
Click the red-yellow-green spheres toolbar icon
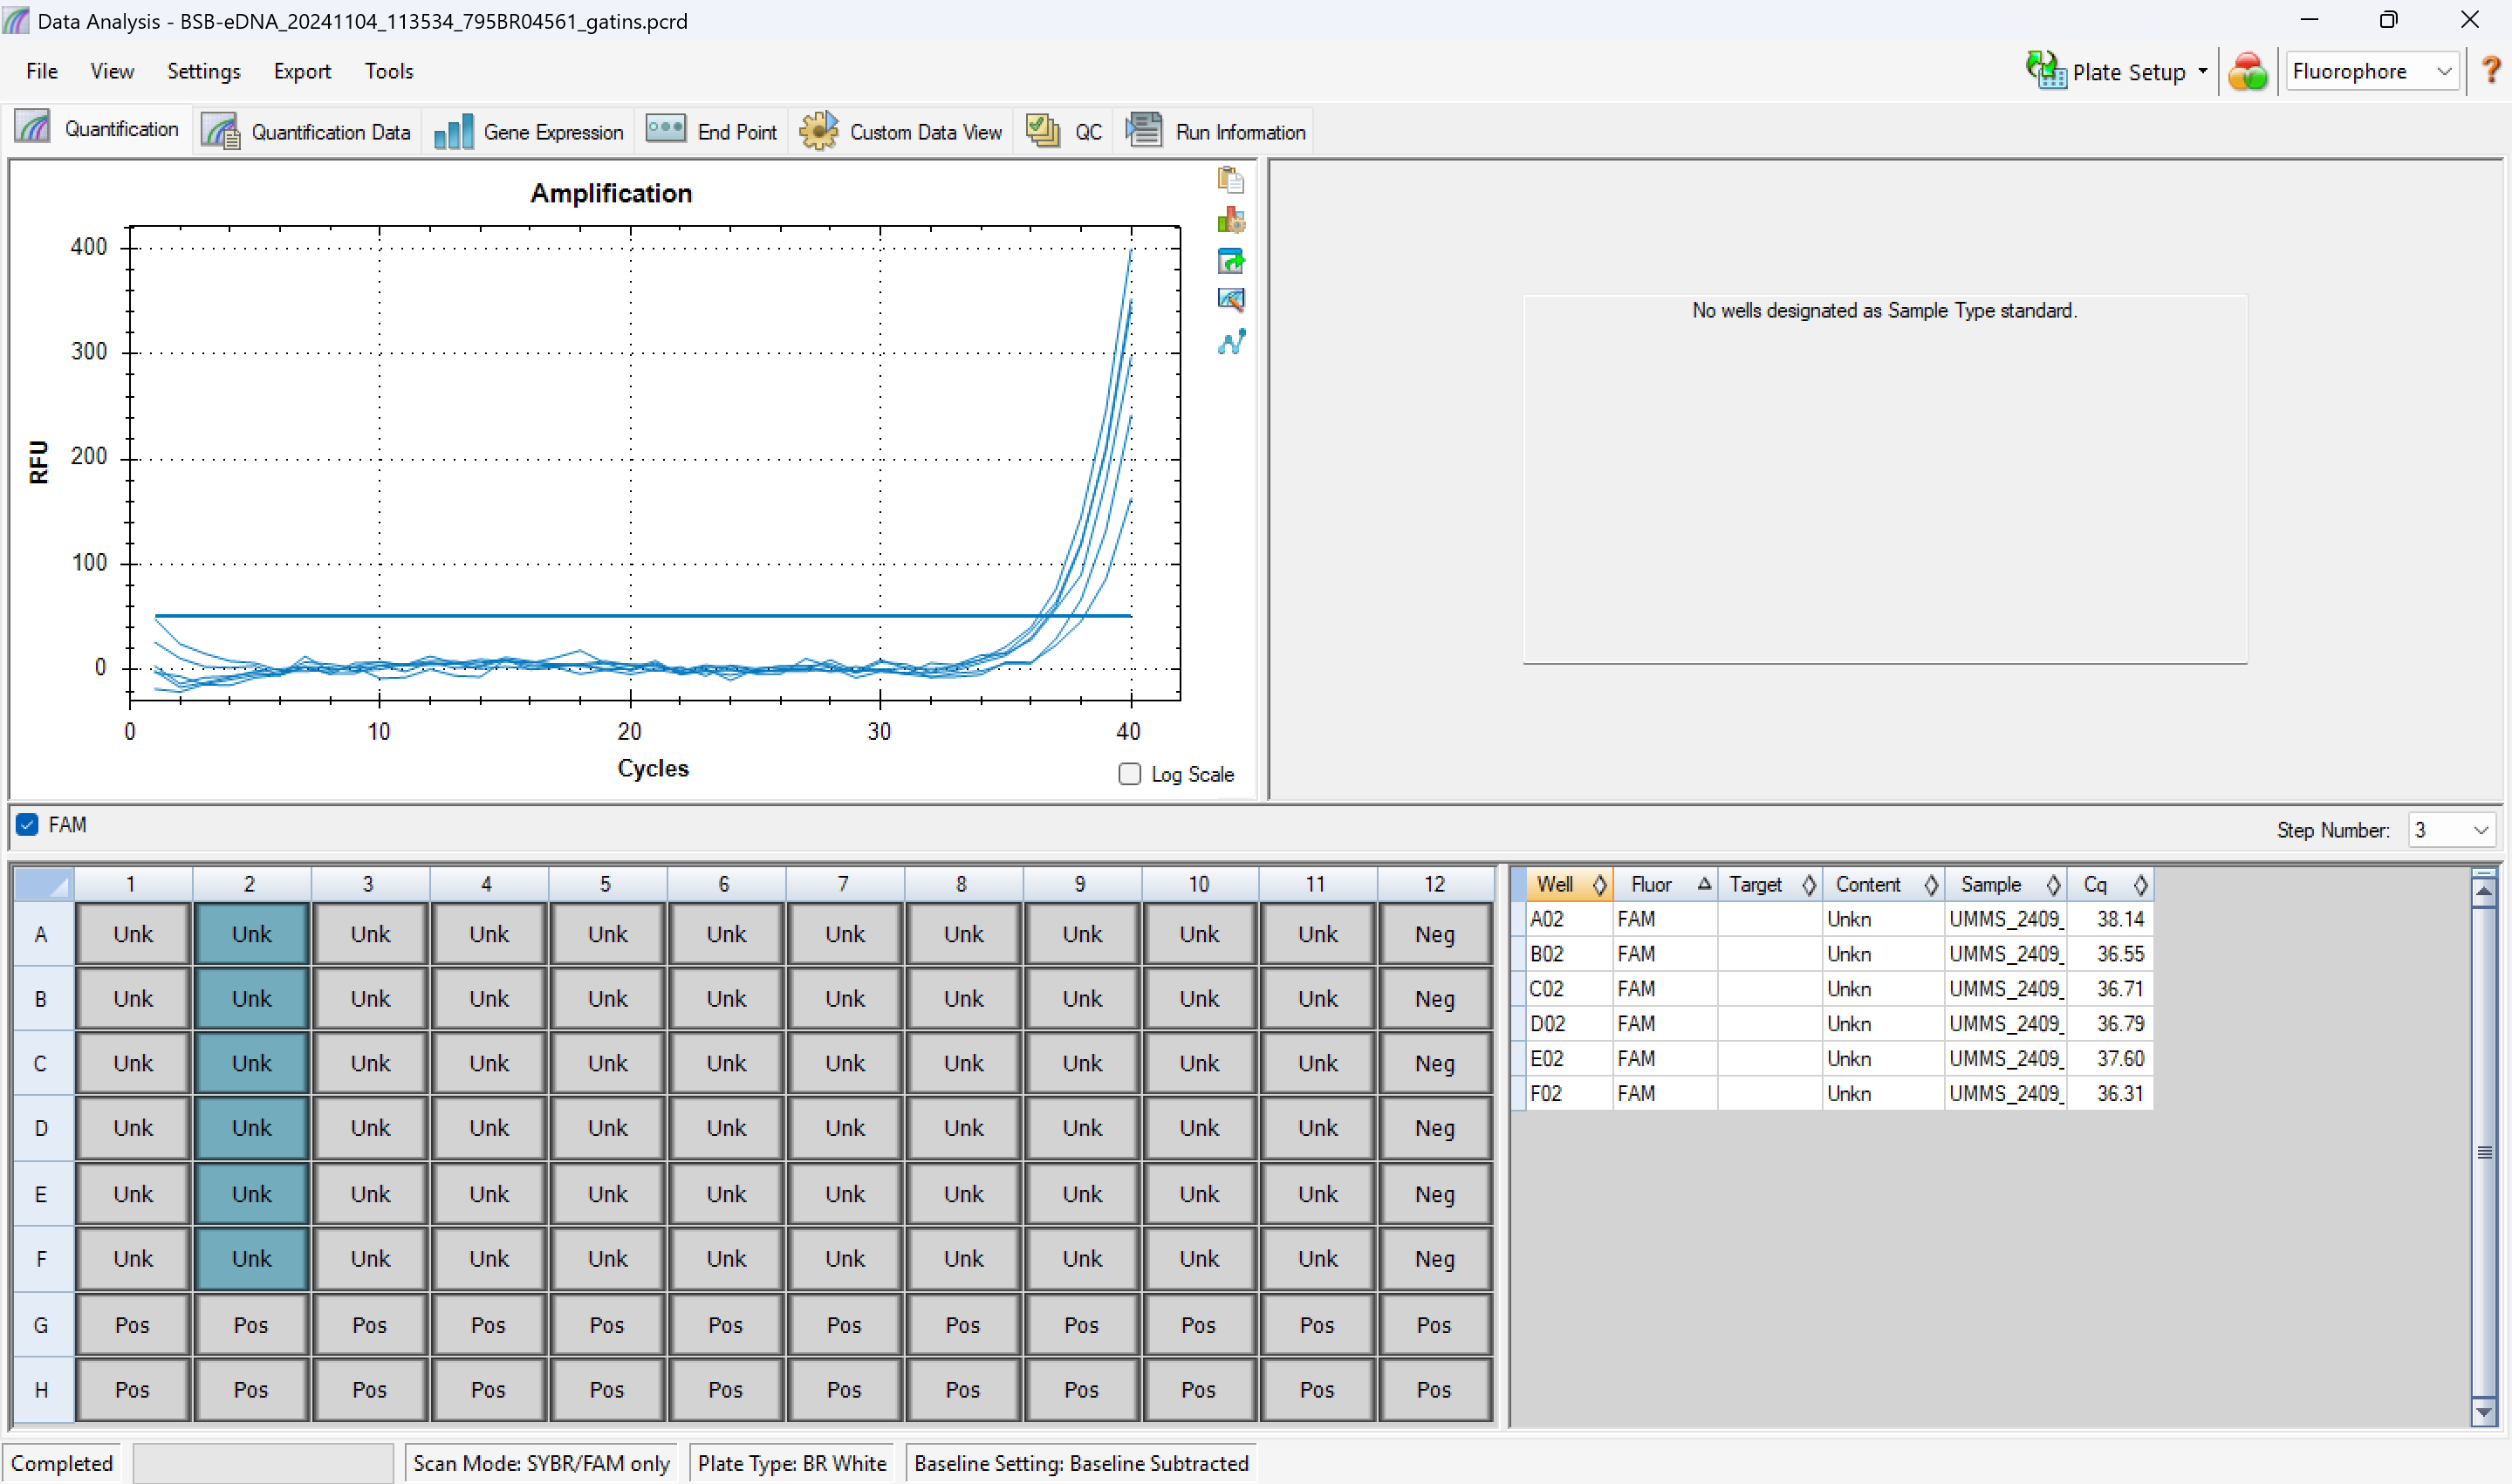click(x=2247, y=72)
